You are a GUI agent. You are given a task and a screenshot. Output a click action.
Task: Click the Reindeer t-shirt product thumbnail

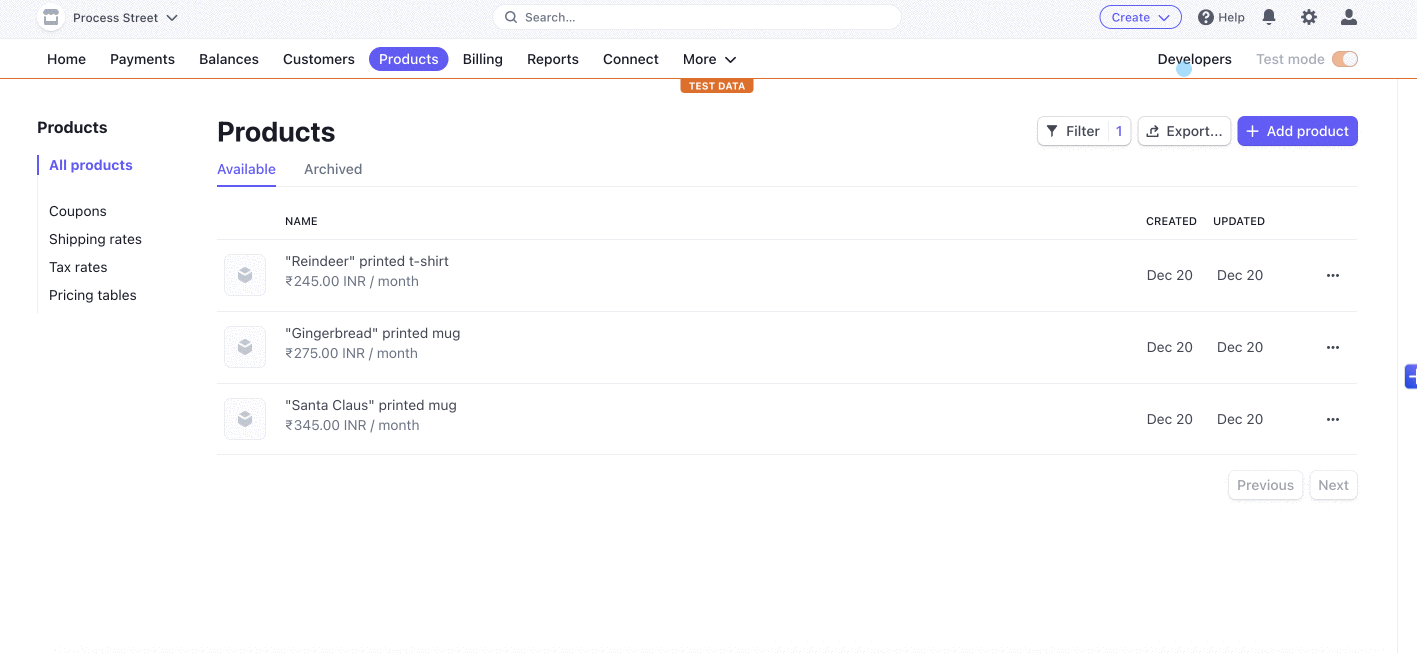coord(245,275)
